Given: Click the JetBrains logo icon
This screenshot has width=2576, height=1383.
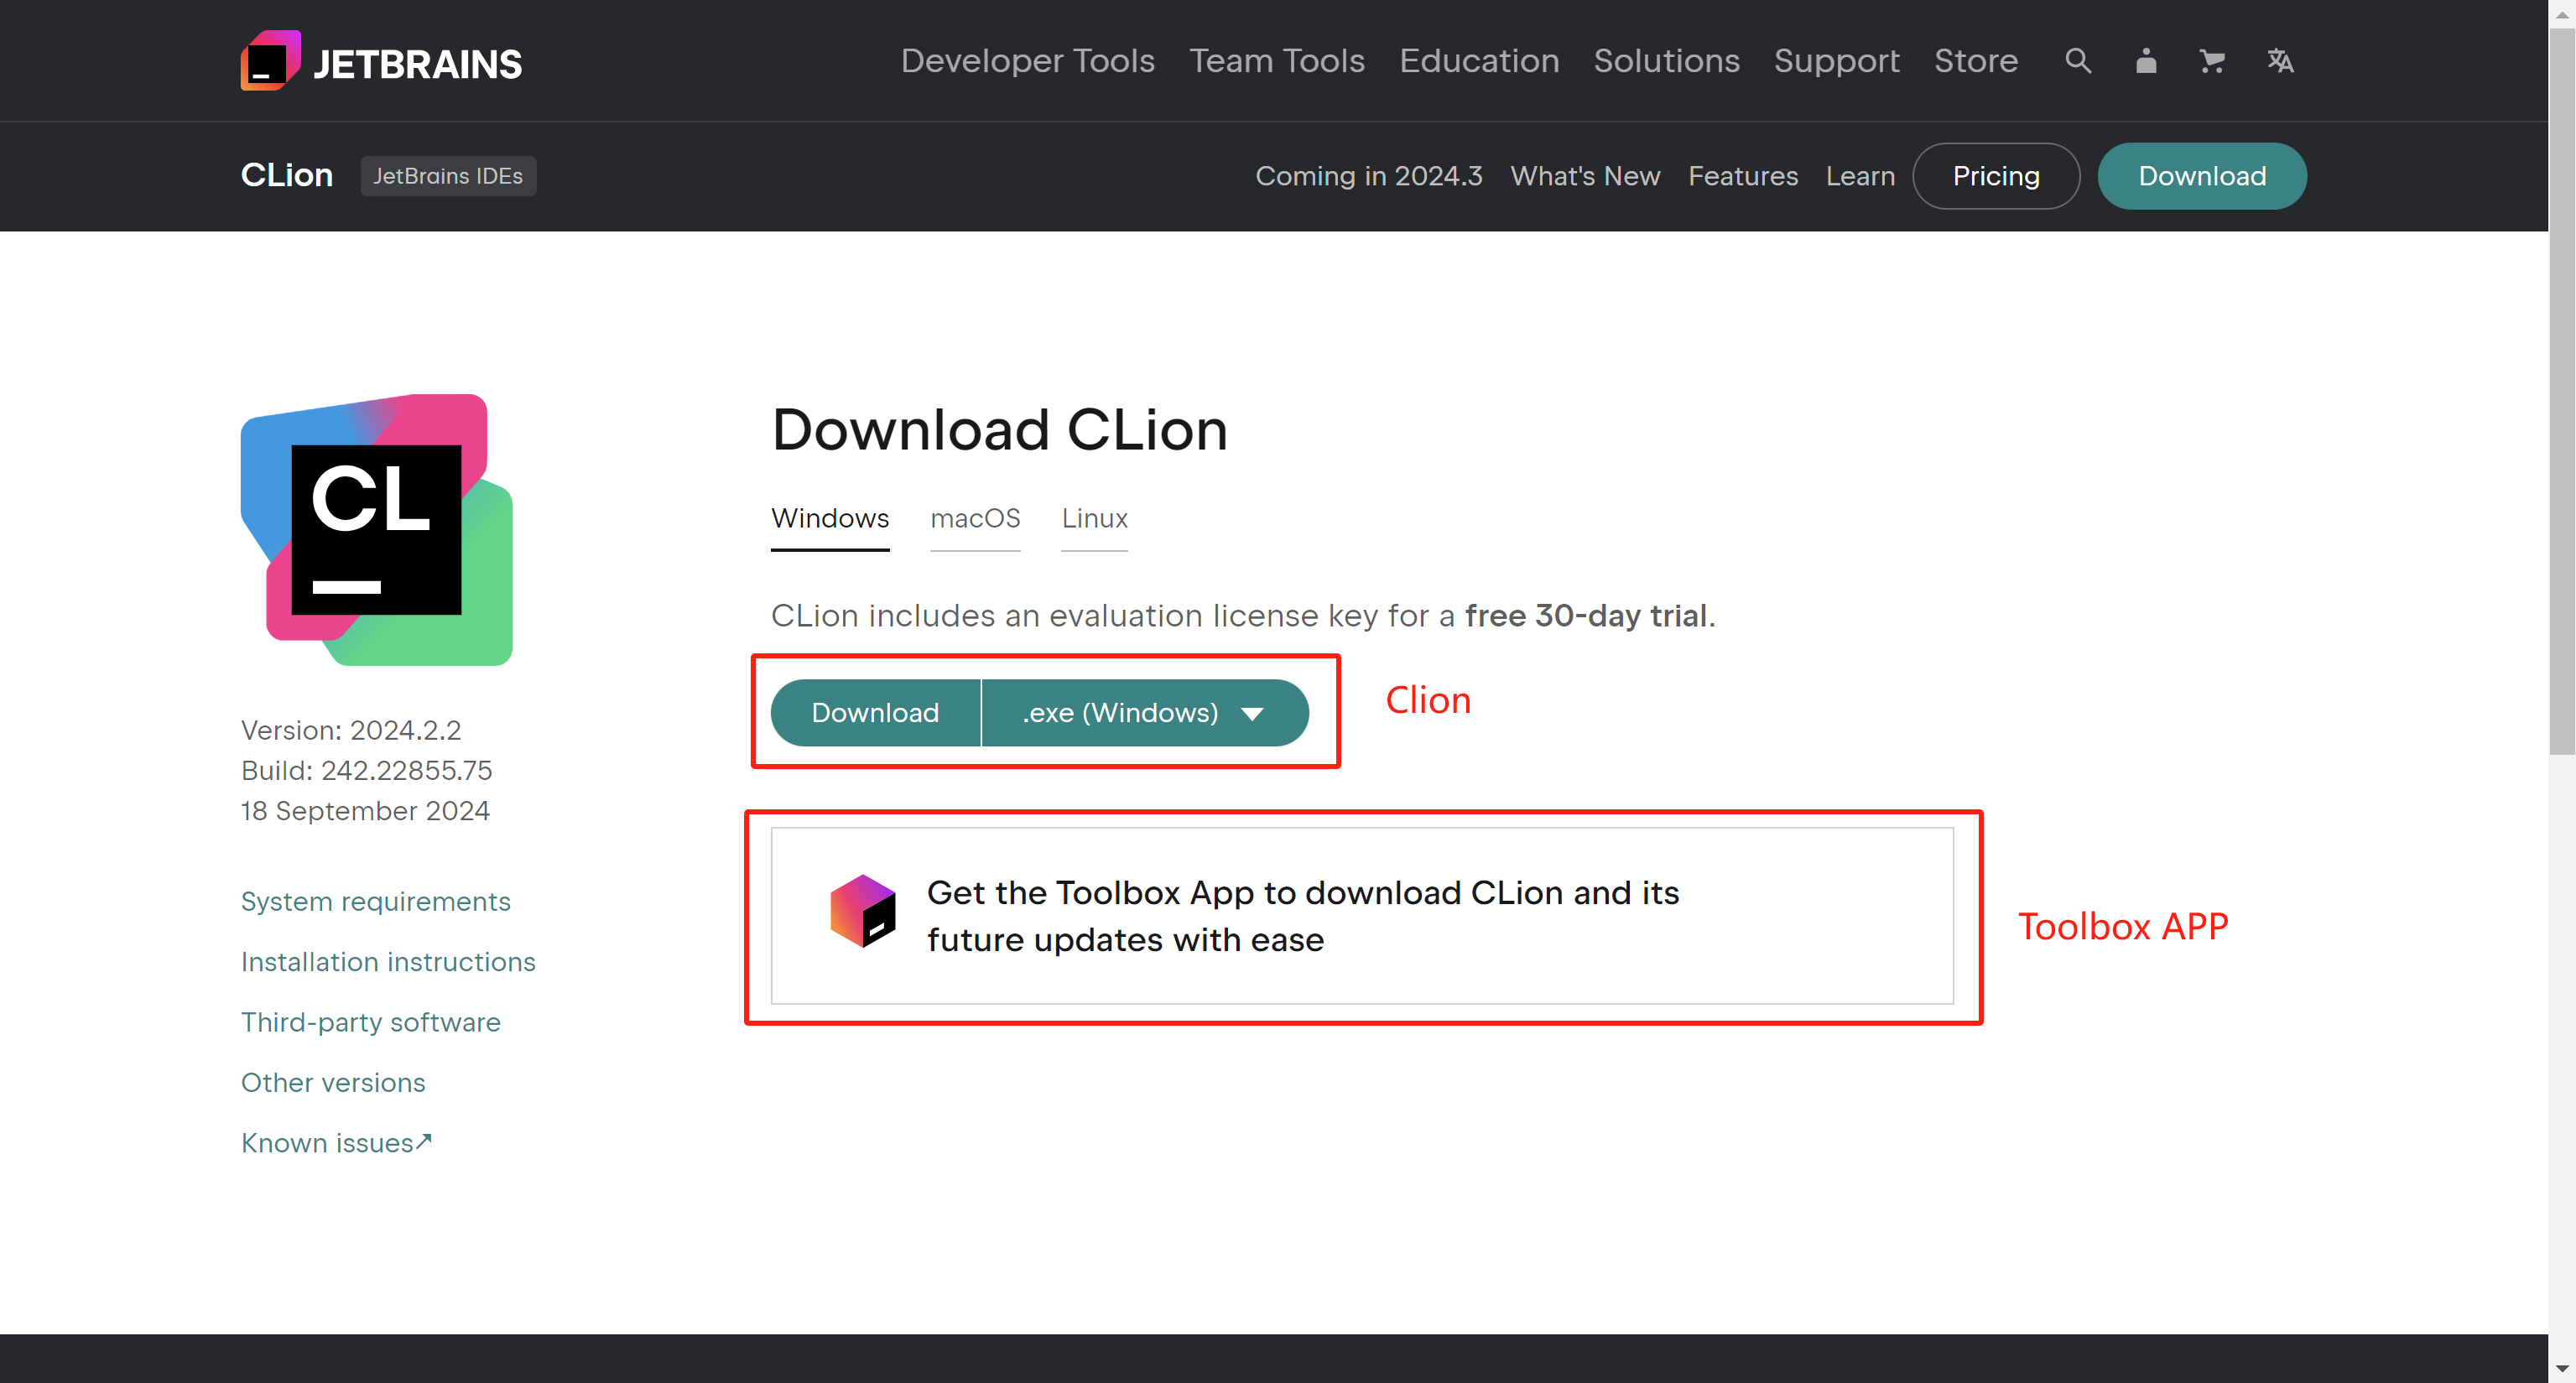Looking at the screenshot, I should (x=270, y=61).
